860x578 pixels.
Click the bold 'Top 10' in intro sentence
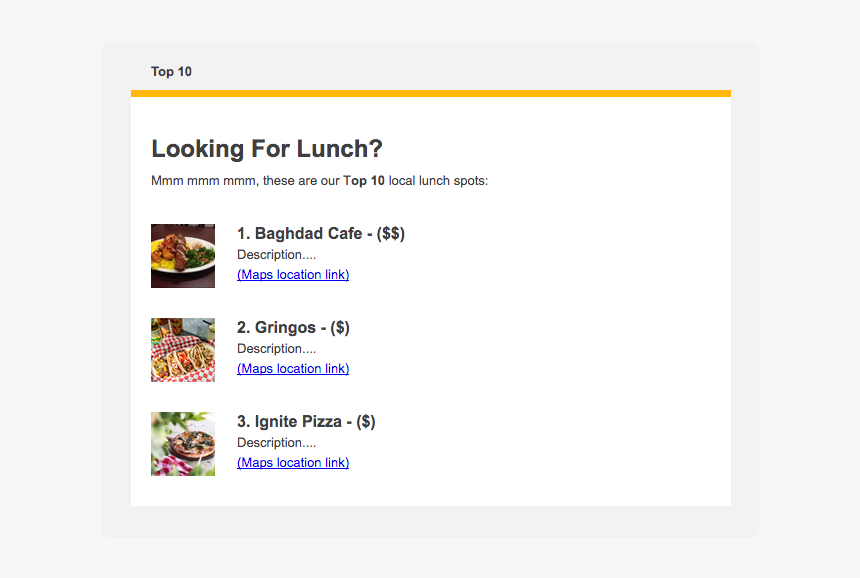click(364, 181)
